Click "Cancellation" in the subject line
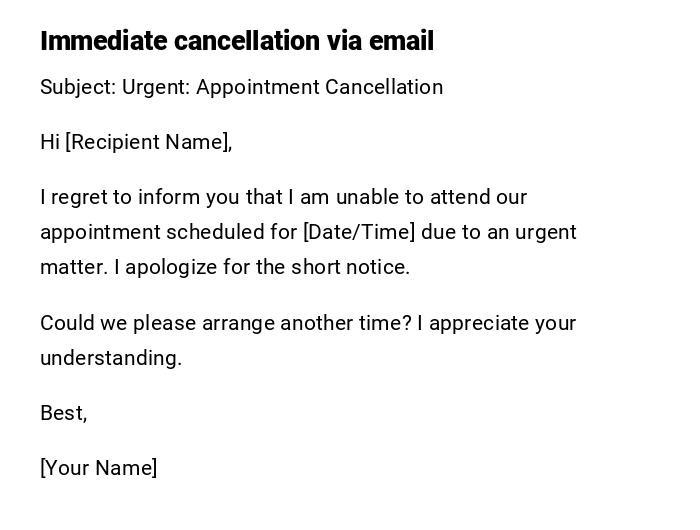This screenshot has height=530, width=700. pos(386,87)
